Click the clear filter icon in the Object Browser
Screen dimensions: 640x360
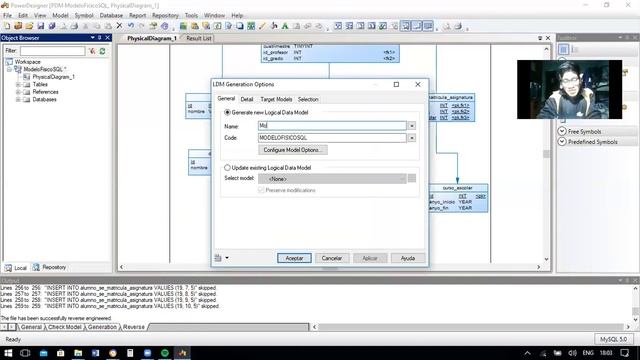coord(92,51)
